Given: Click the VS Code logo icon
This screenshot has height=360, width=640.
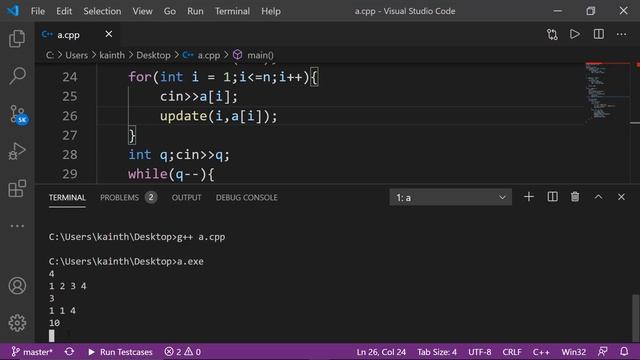Looking at the screenshot, I should point(13,11).
